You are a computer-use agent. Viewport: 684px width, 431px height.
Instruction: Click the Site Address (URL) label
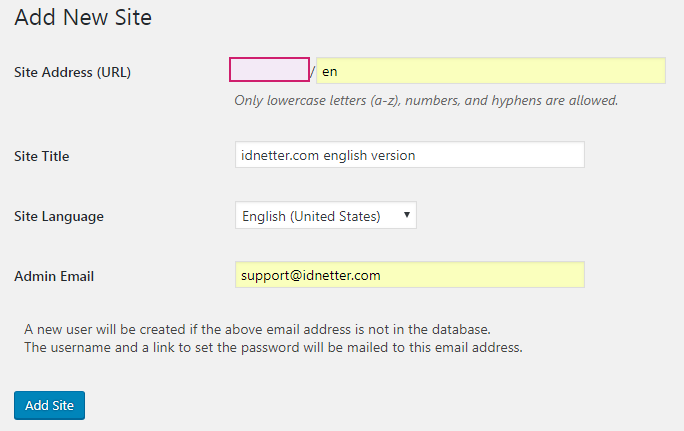tap(72, 72)
